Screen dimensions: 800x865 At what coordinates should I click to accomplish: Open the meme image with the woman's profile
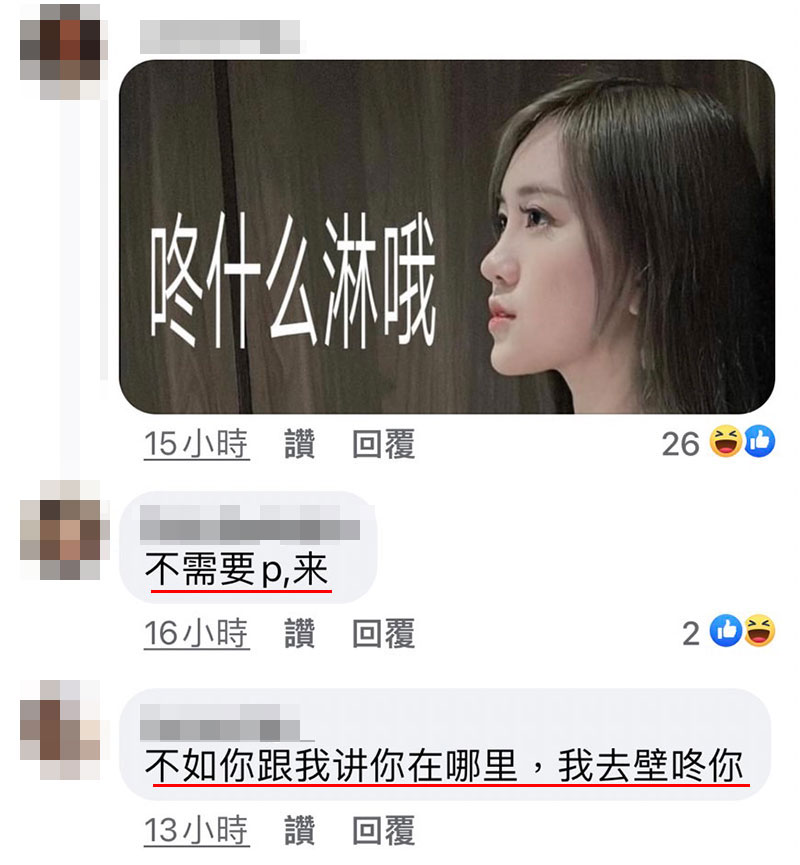pyautogui.click(x=447, y=237)
